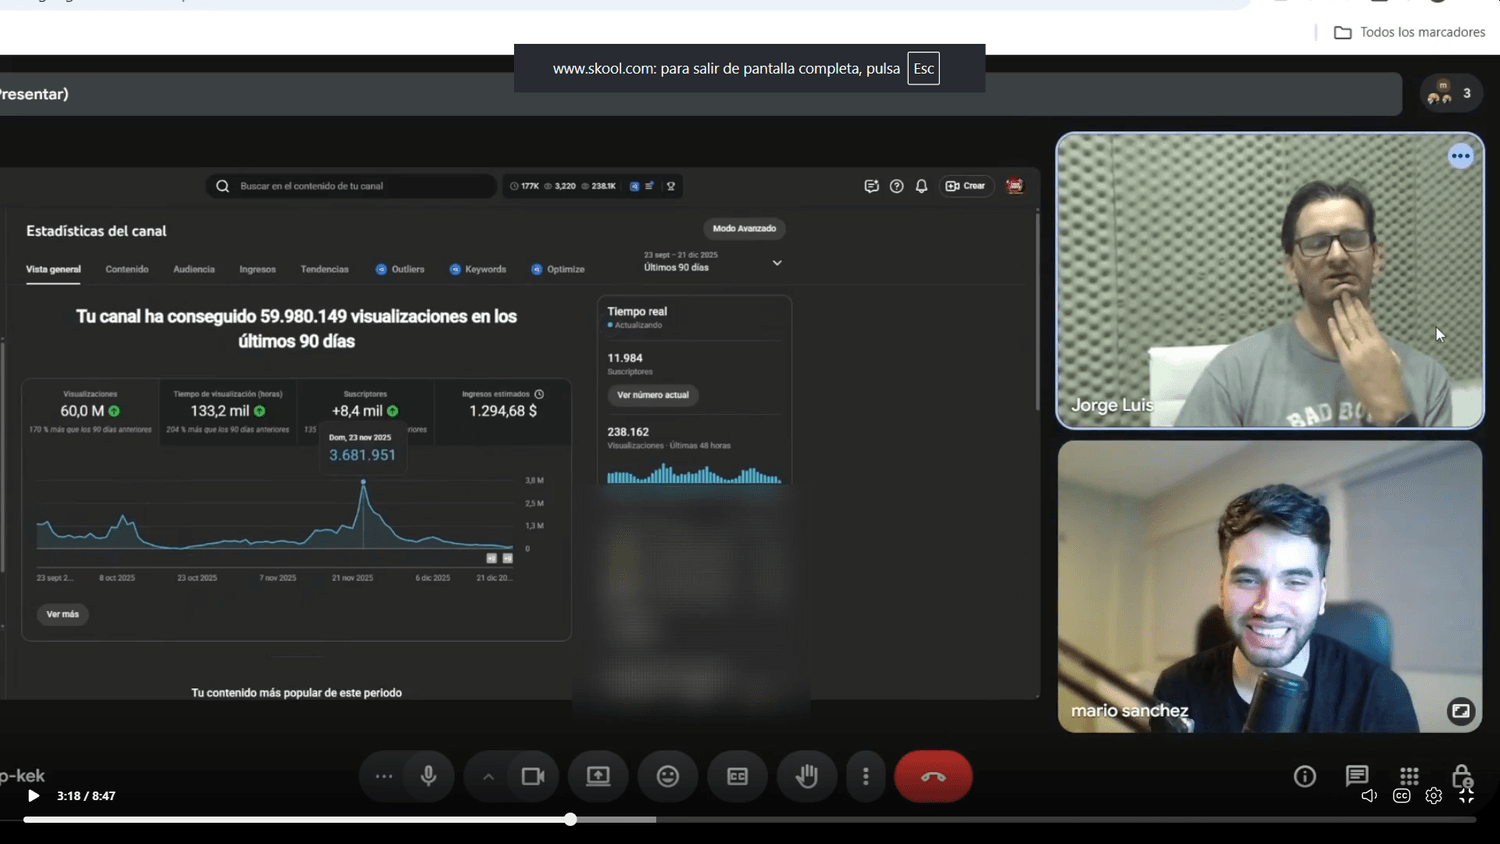This screenshot has height=844, width=1500.
Task: Open meeting details info icon
Action: point(1305,776)
